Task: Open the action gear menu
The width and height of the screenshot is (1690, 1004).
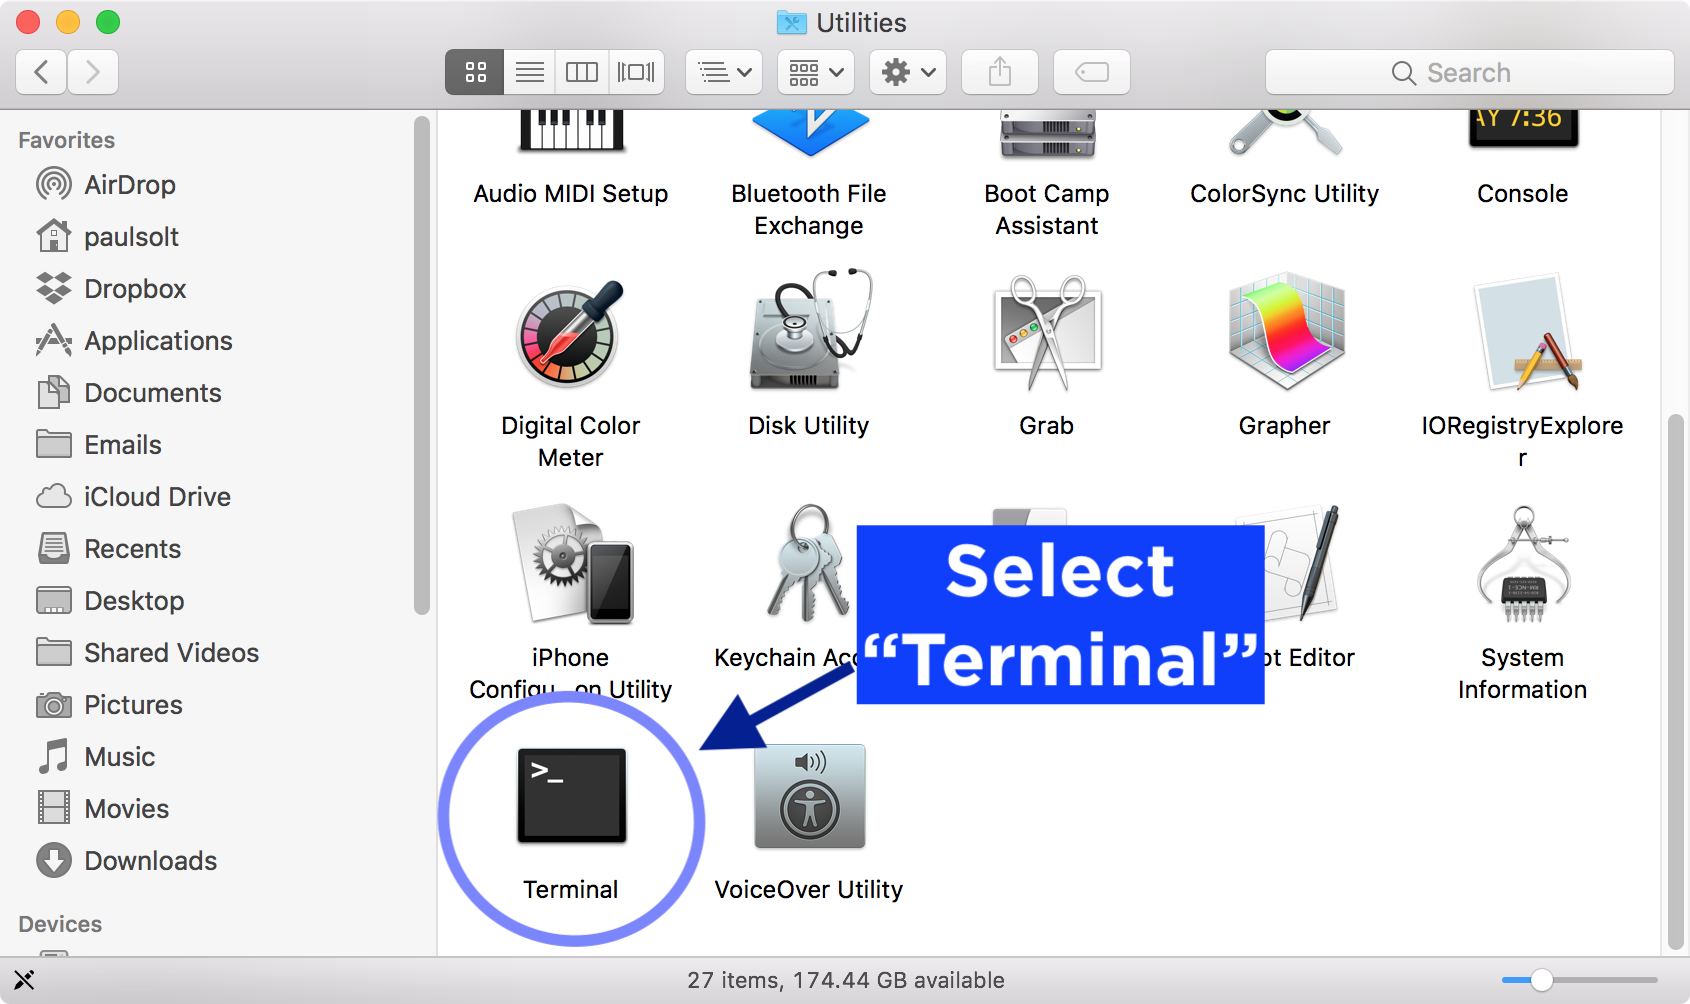Action: [906, 71]
